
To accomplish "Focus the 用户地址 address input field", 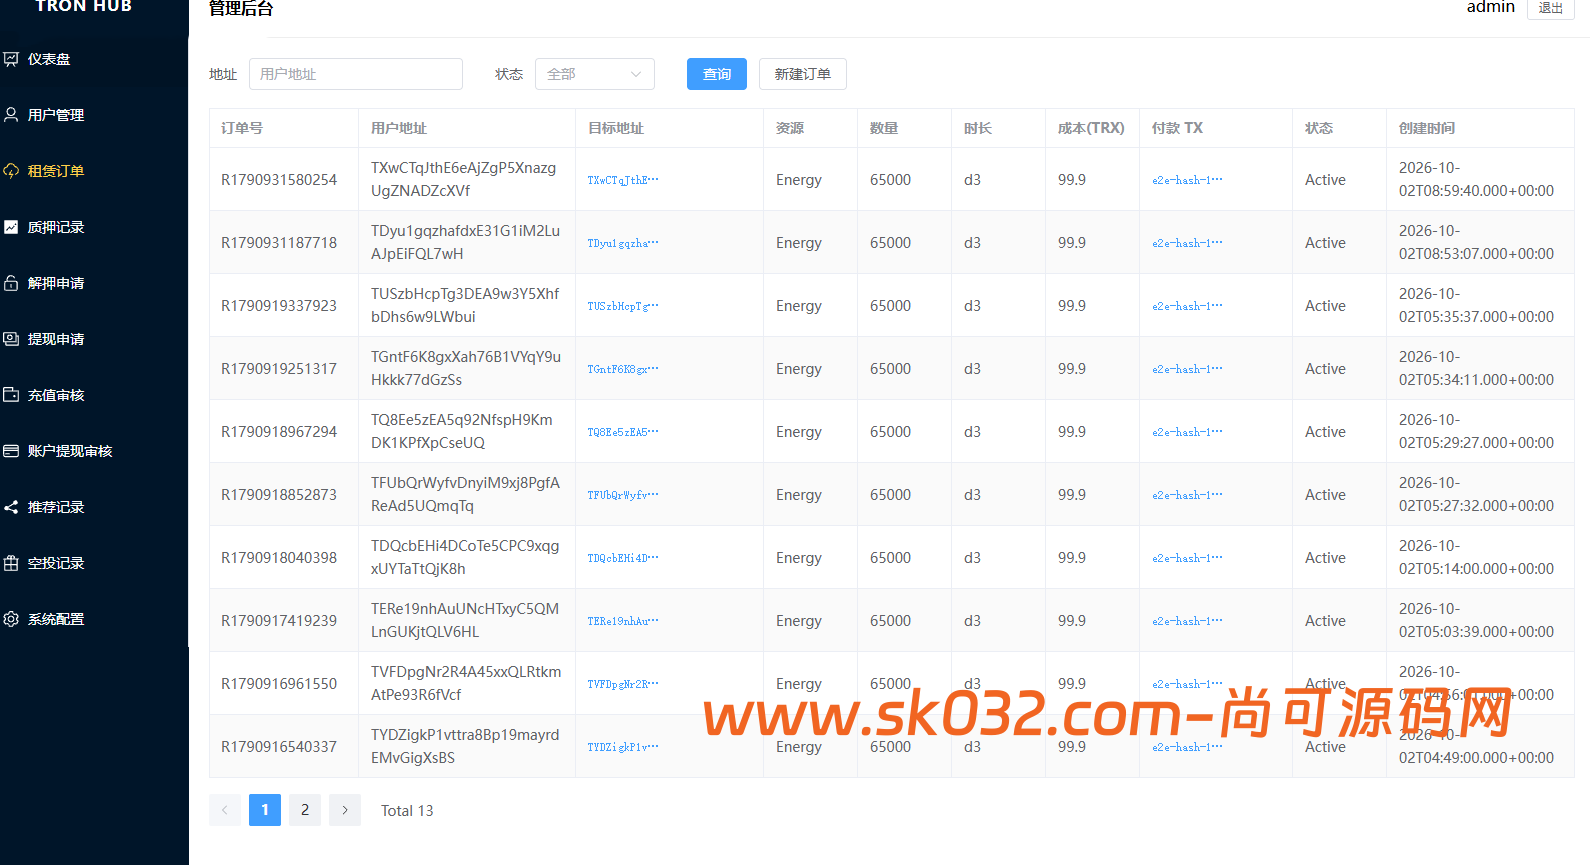I will coord(356,74).
